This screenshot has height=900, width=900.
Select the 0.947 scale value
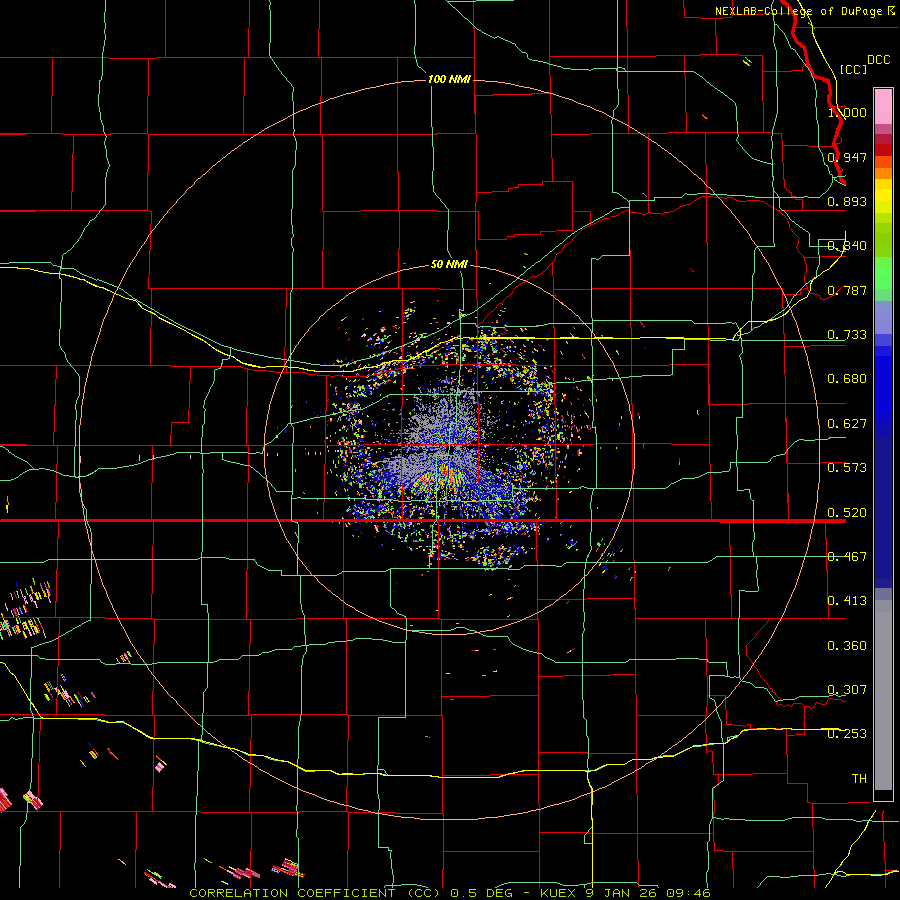click(x=847, y=157)
